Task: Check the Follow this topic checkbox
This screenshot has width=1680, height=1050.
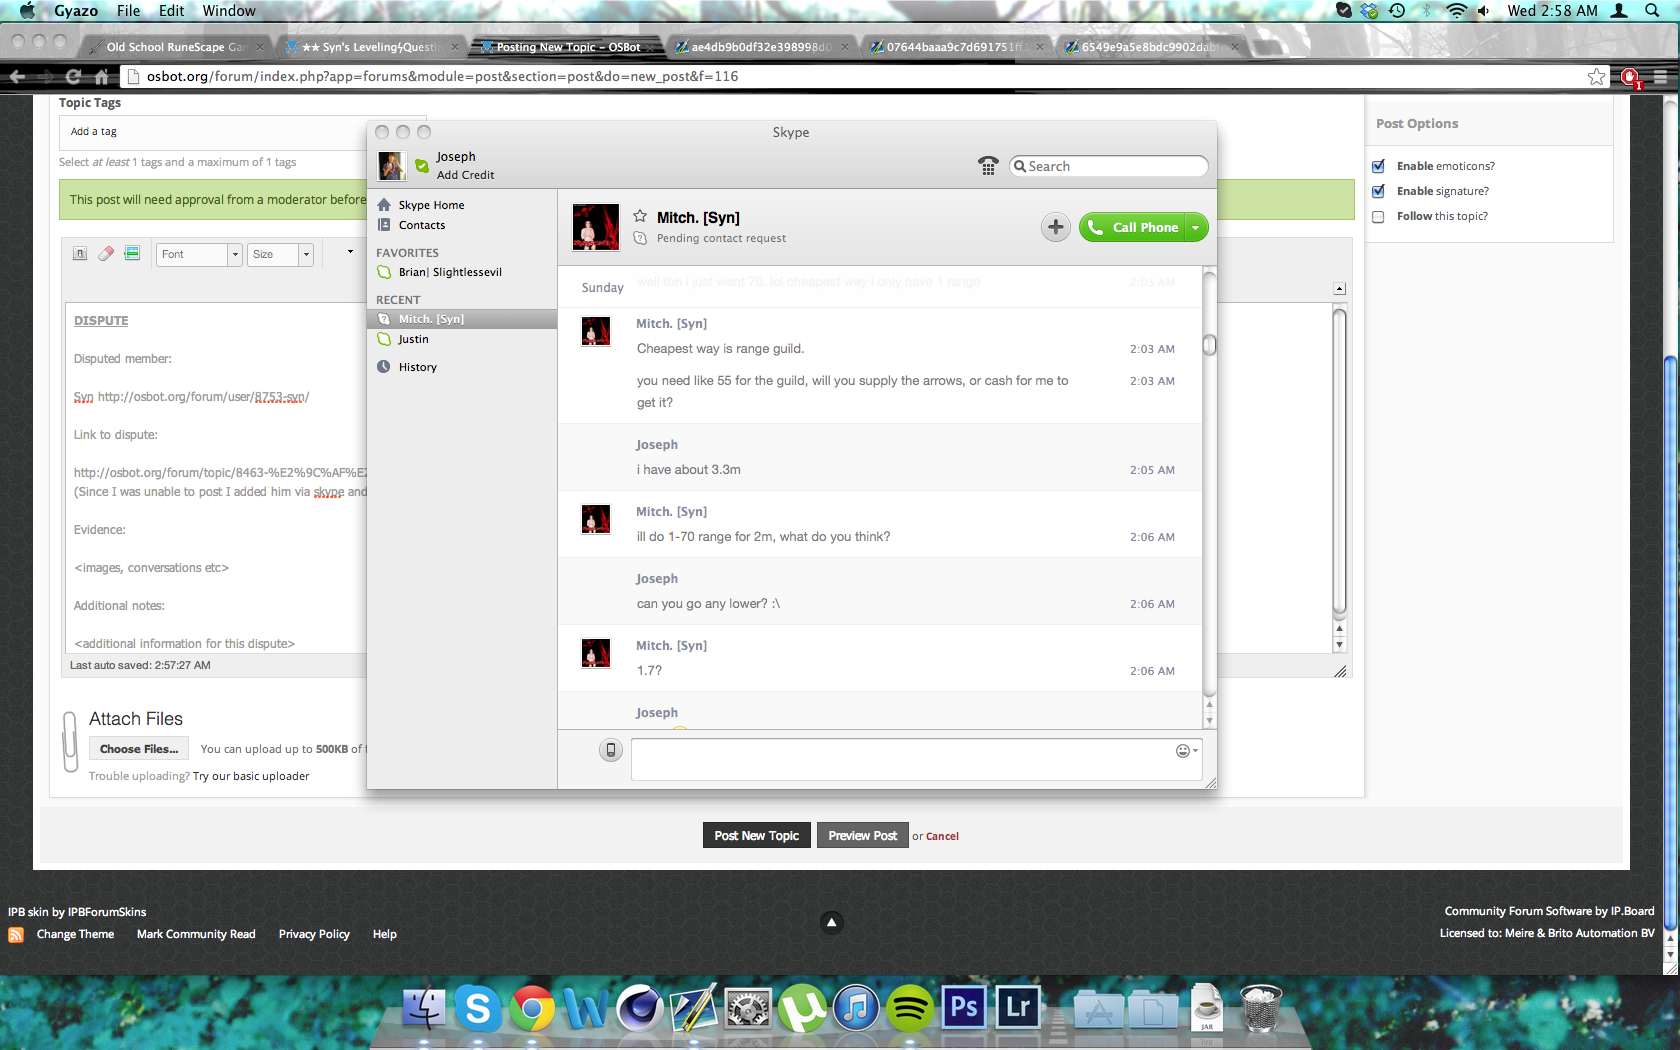Action: point(1378,217)
